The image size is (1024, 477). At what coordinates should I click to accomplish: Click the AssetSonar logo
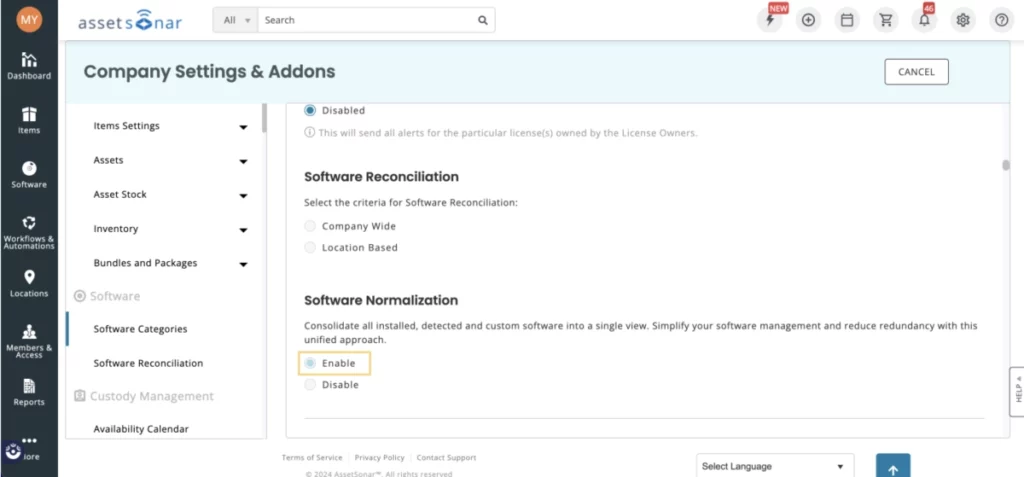click(130, 22)
